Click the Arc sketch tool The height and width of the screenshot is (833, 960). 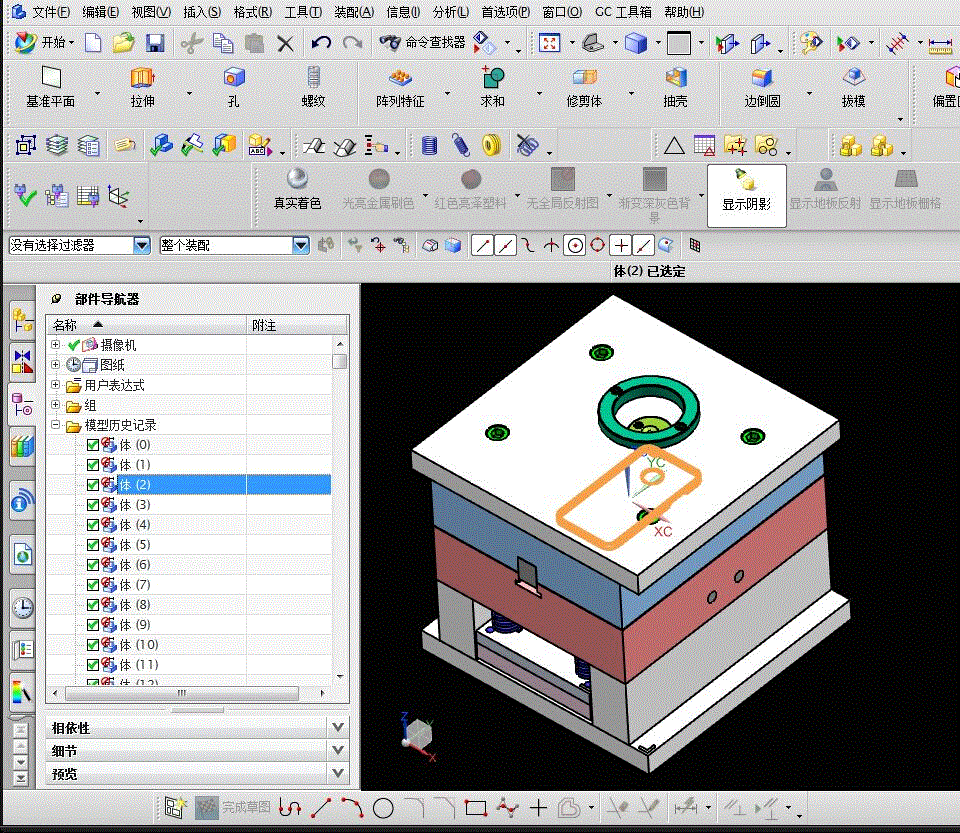pos(352,808)
